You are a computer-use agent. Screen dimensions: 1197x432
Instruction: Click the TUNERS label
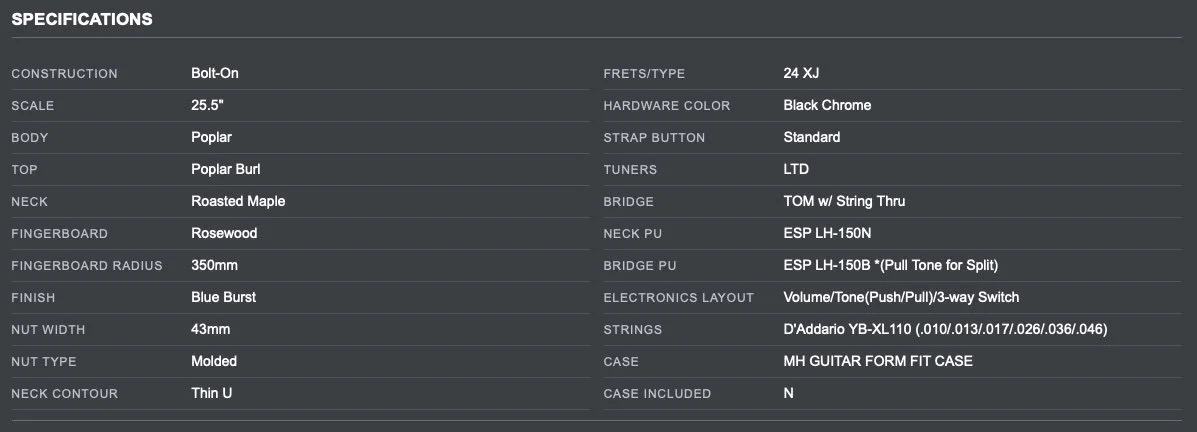[x=630, y=170]
